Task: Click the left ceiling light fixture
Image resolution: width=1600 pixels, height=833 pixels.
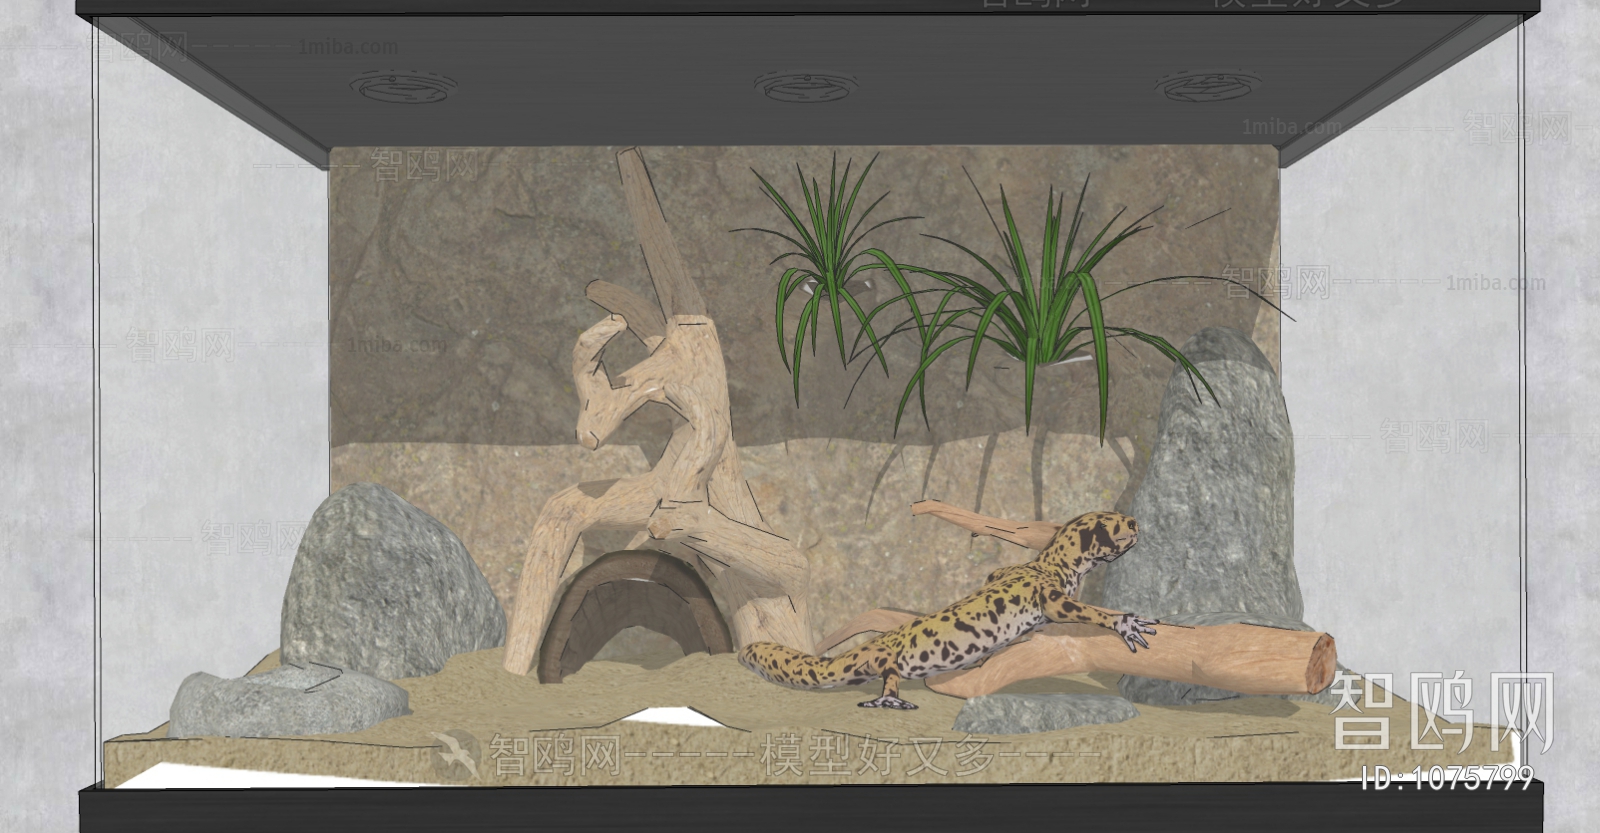Action: point(404,87)
